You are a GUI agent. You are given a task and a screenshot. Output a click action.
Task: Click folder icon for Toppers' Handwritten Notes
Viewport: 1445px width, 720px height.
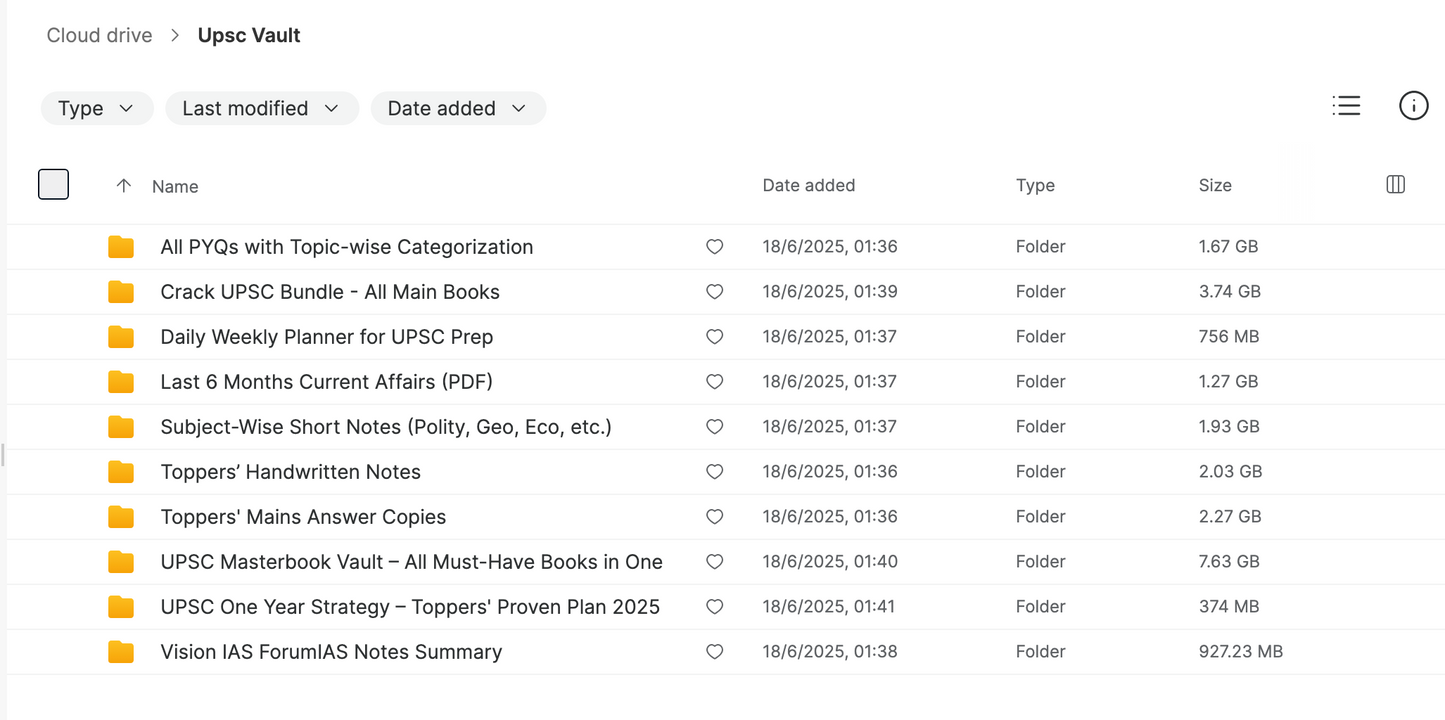click(x=121, y=471)
